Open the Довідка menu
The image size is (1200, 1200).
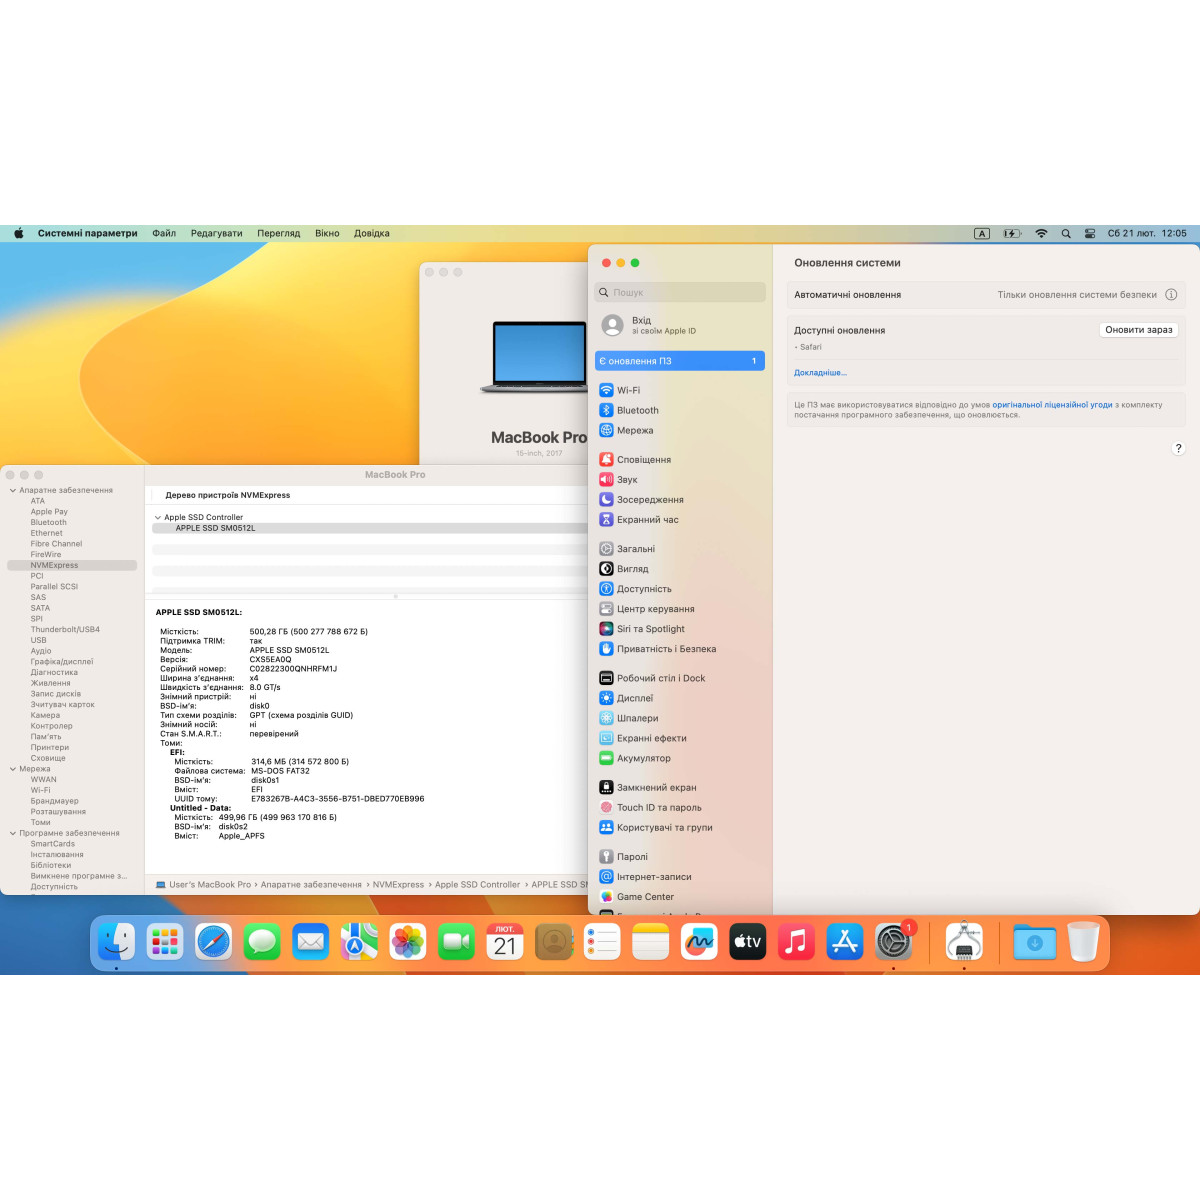click(372, 233)
